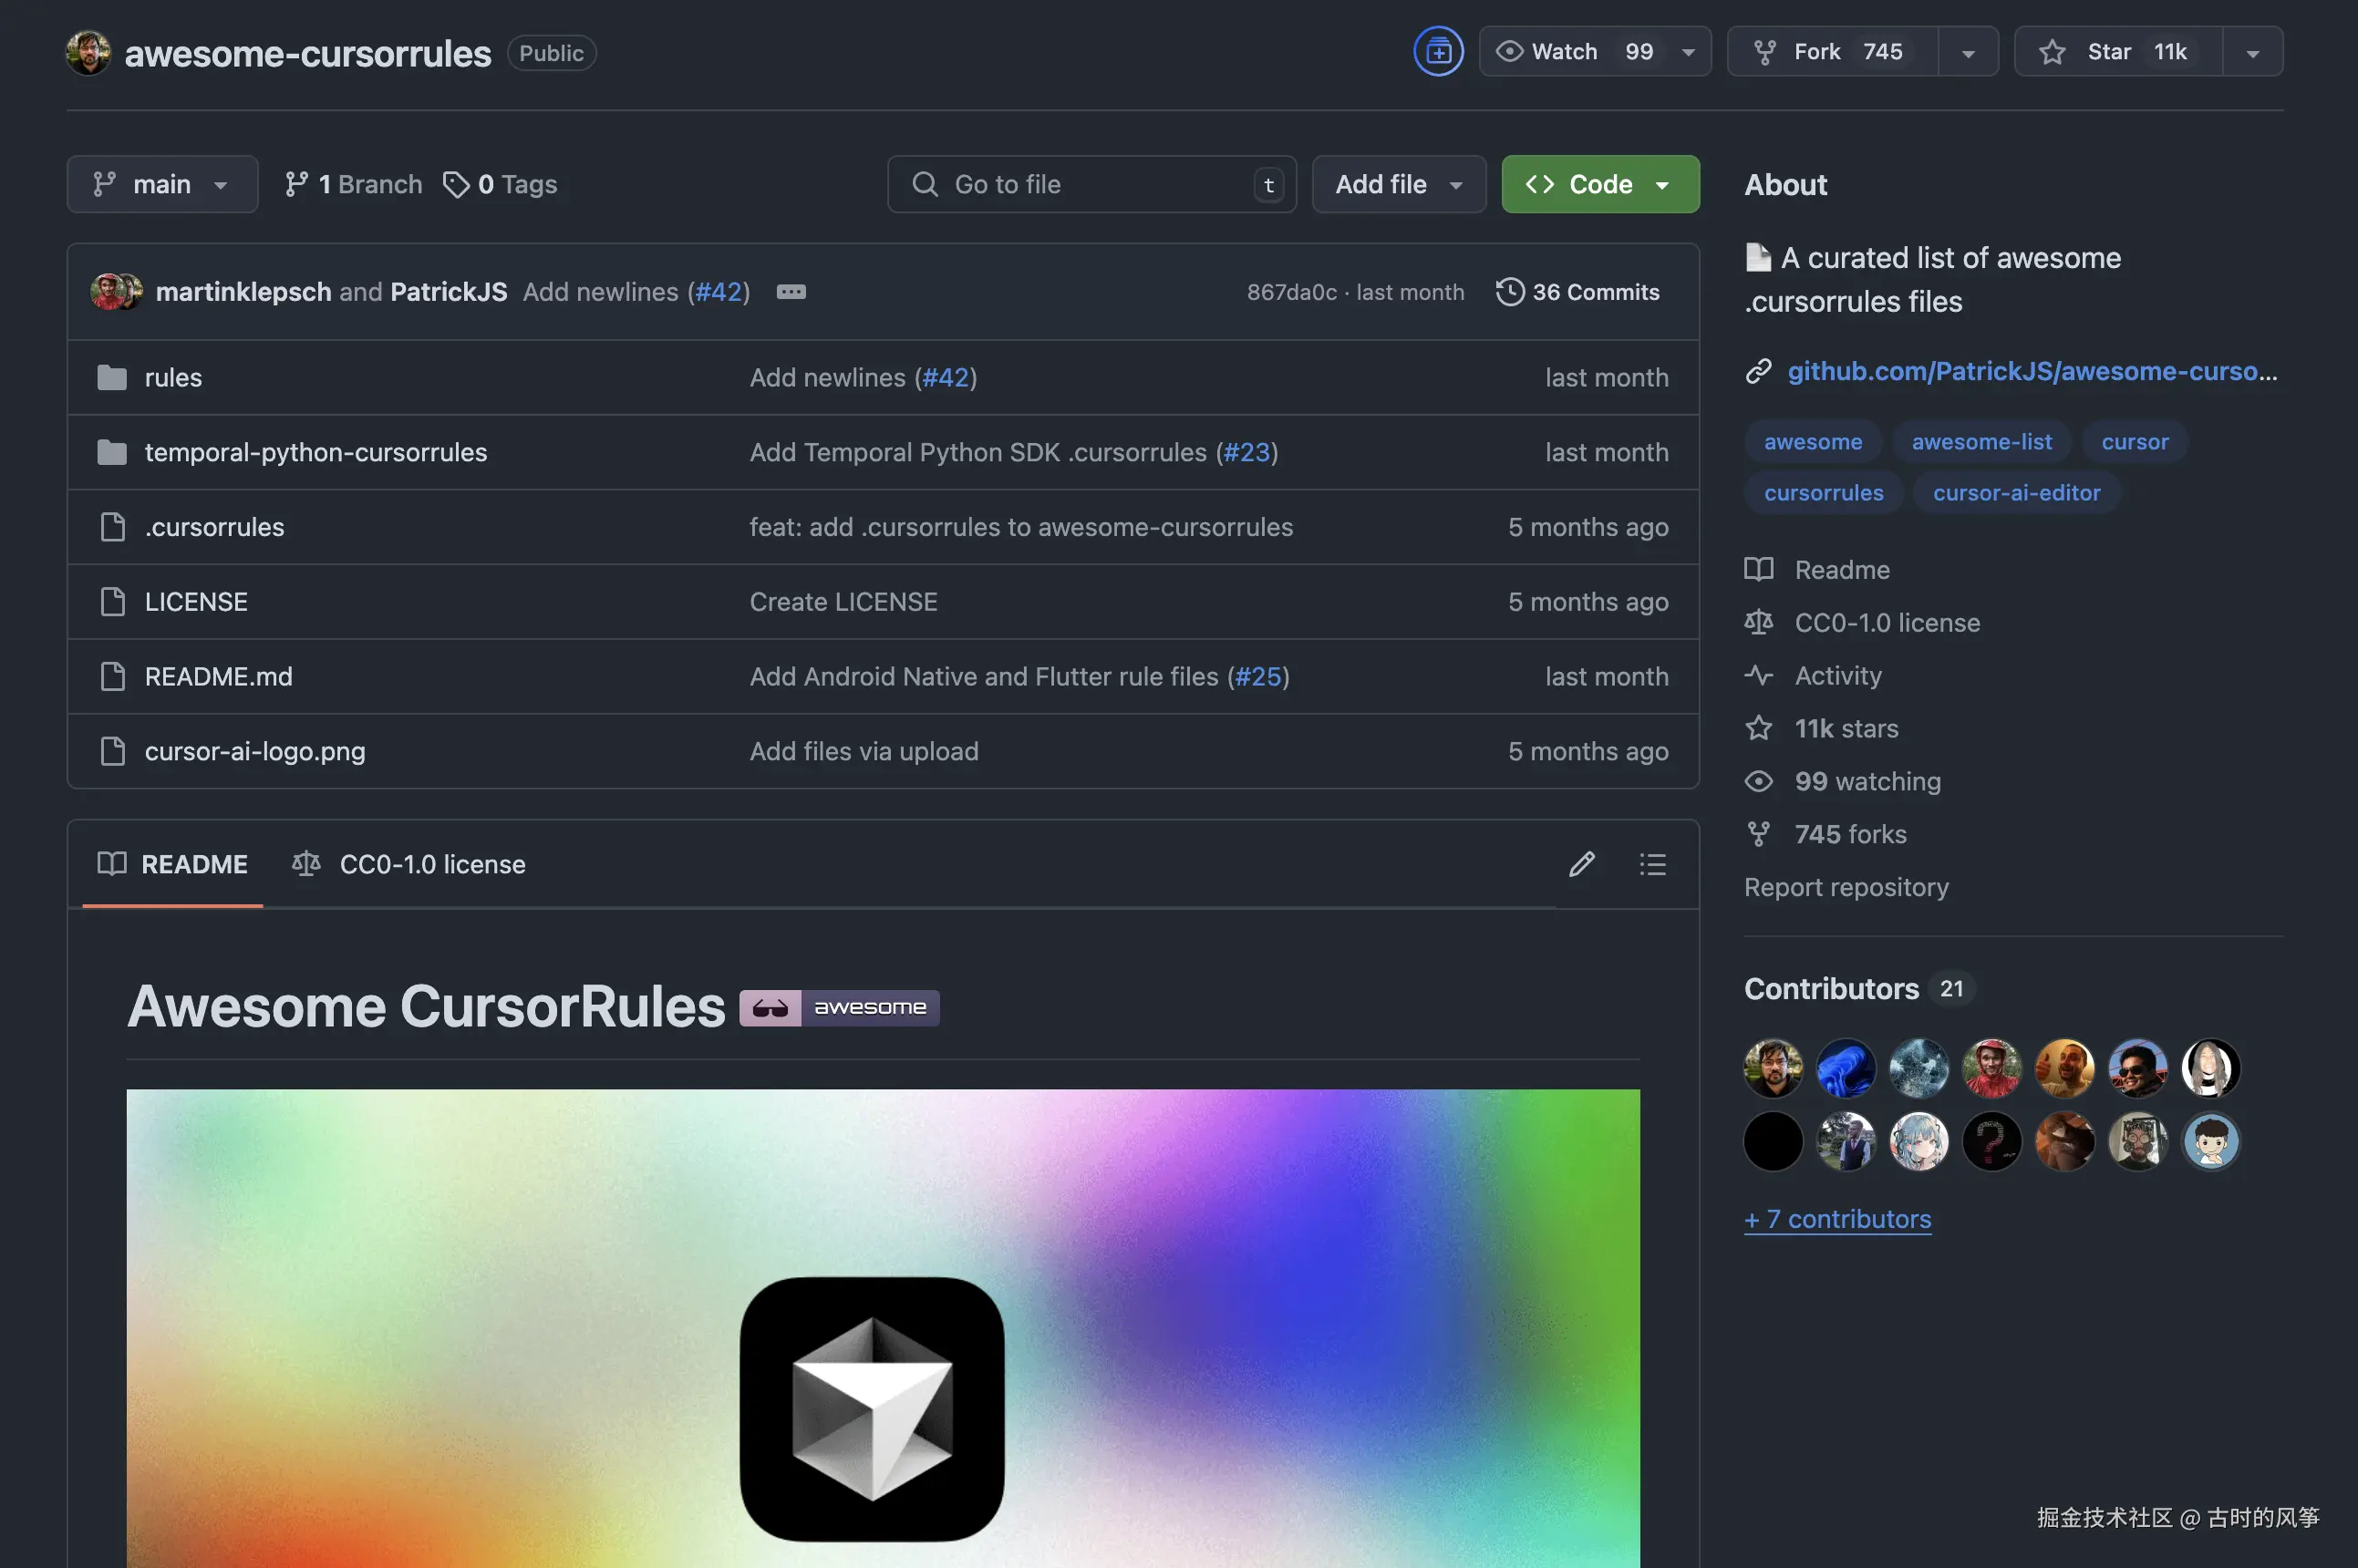Expand the star lists dropdown arrow
The width and height of the screenshot is (2358, 1568).
2252,53
